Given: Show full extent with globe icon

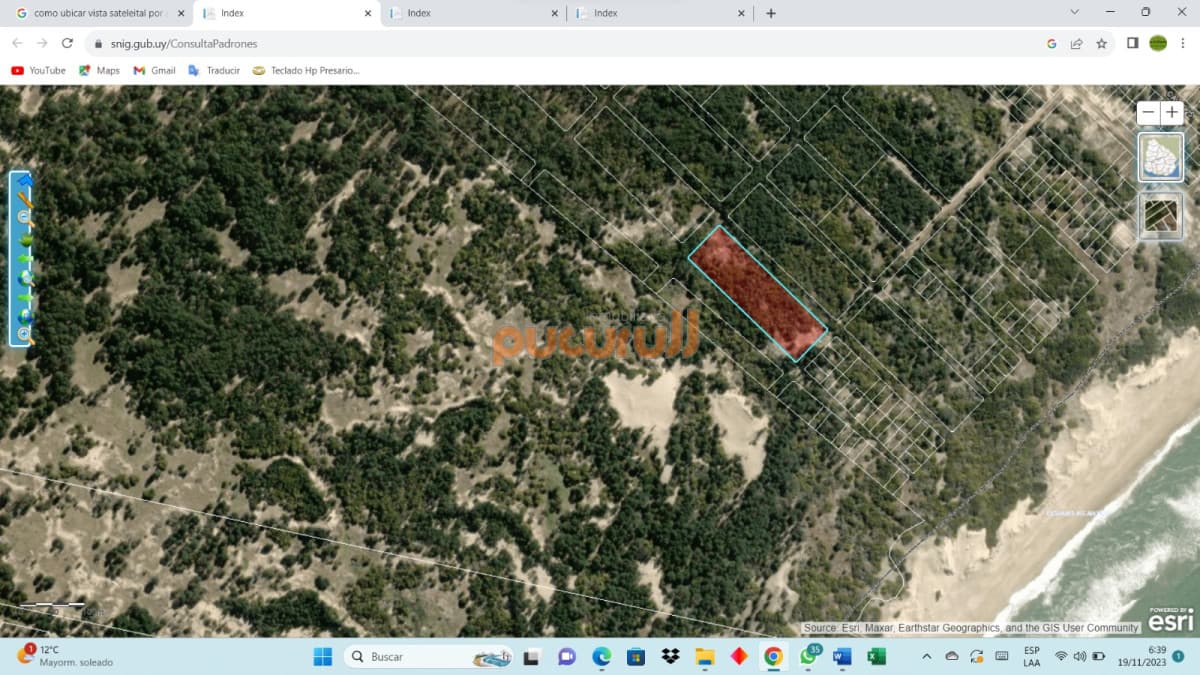Looking at the screenshot, I should point(25,316).
